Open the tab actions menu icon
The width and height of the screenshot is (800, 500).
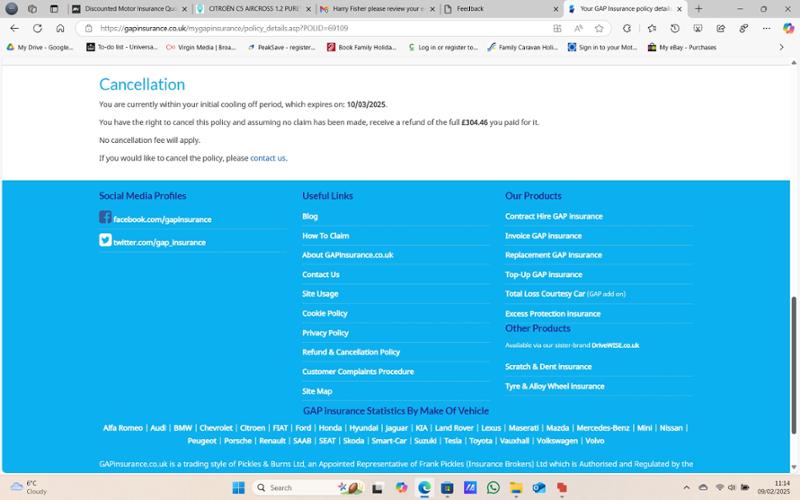tap(54, 9)
